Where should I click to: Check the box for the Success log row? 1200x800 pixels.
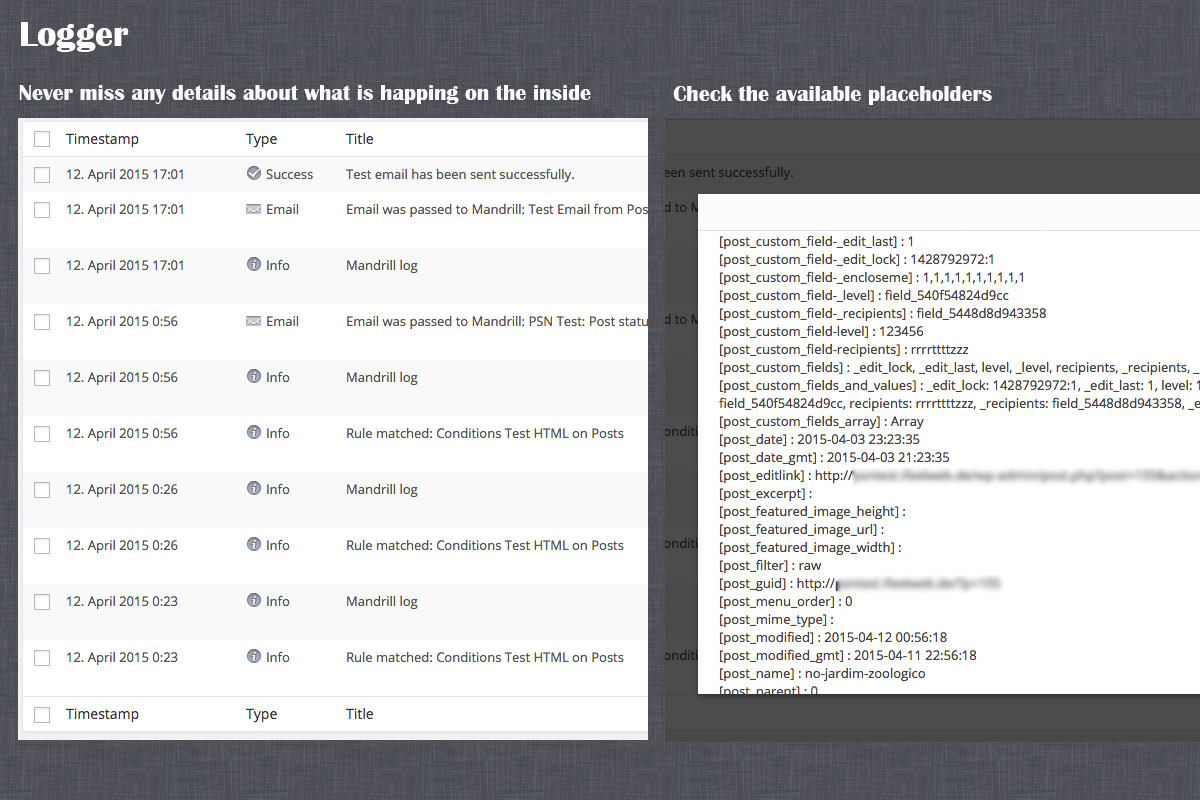(42, 175)
